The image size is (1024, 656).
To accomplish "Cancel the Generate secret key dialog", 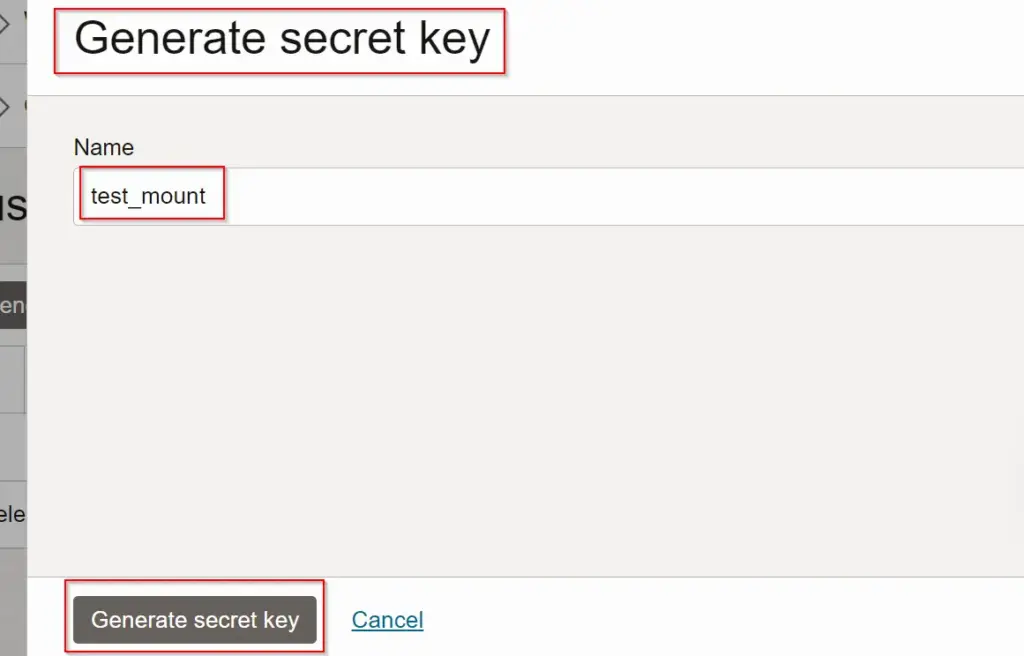I will coord(387,620).
